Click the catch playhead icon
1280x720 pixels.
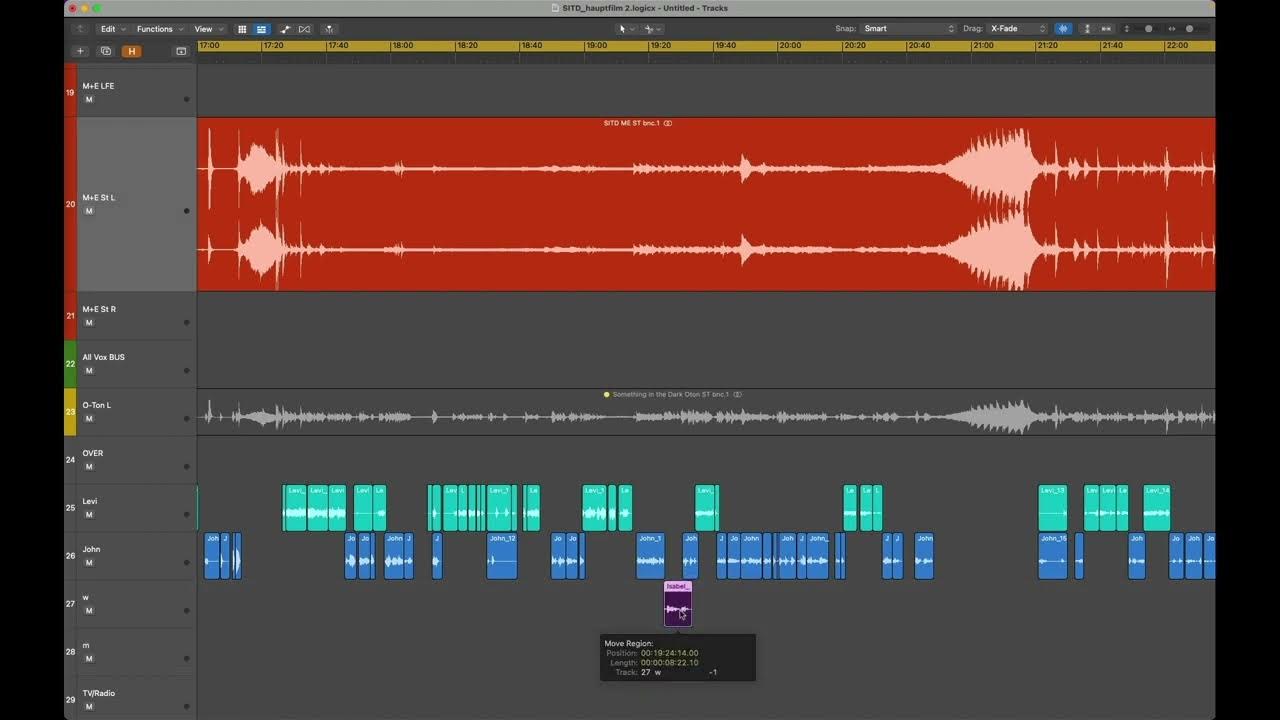coord(329,29)
